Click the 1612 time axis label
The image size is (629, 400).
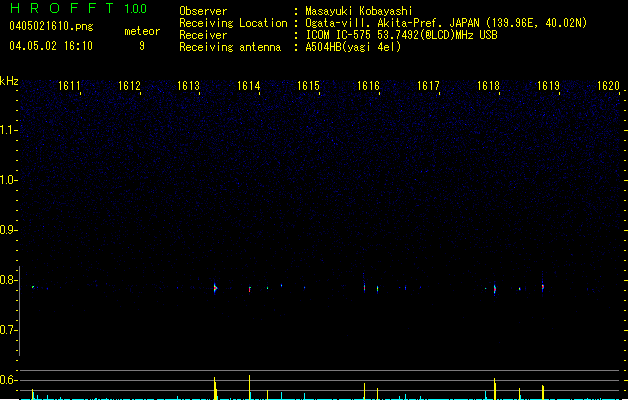click(129, 86)
